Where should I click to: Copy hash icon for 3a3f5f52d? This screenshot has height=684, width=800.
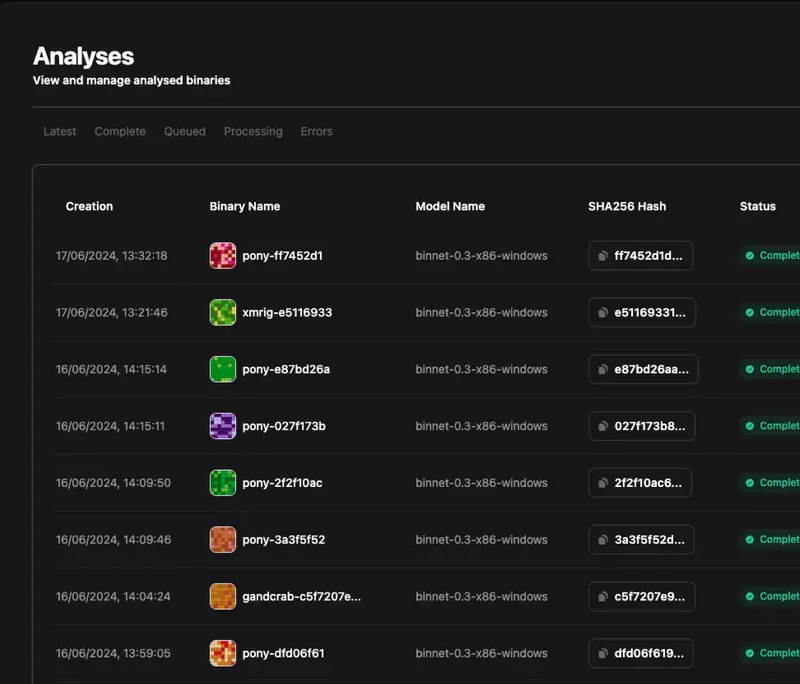603,540
